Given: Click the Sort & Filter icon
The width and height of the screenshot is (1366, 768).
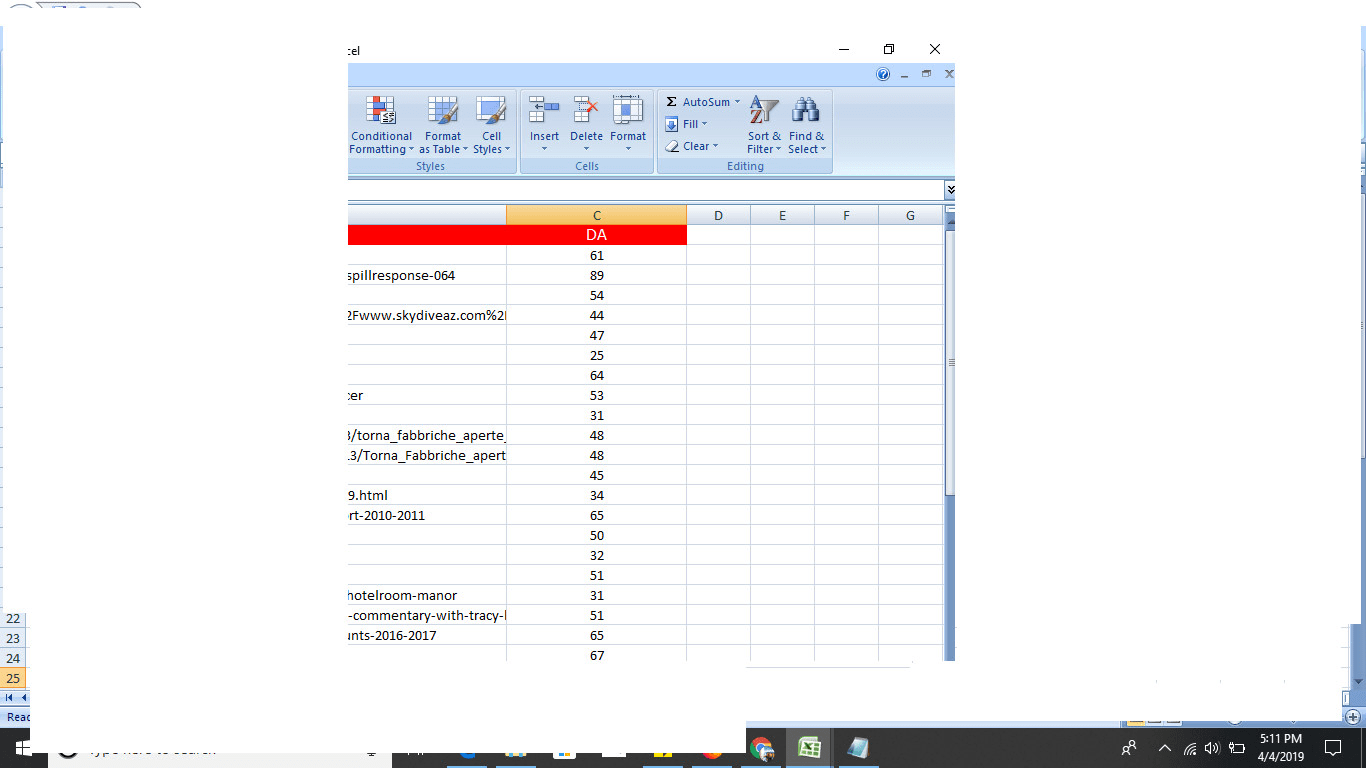Looking at the screenshot, I should click(x=764, y=110).
